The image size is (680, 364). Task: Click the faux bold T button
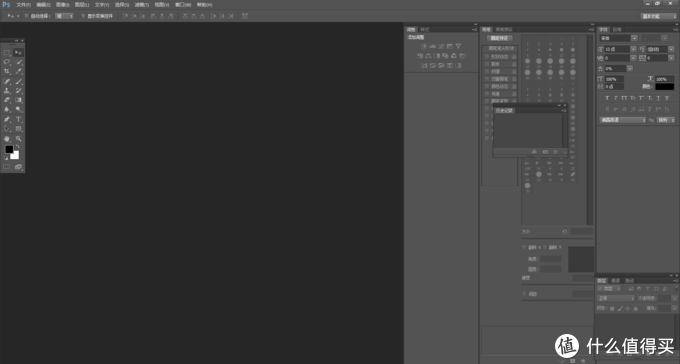click(607, 98)
